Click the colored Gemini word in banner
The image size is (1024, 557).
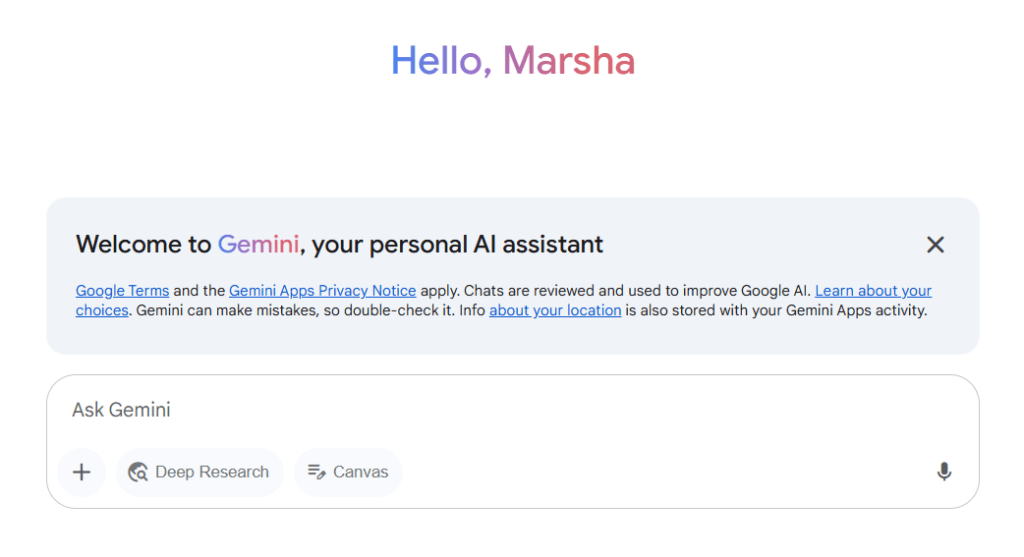[x=258, y=244]
